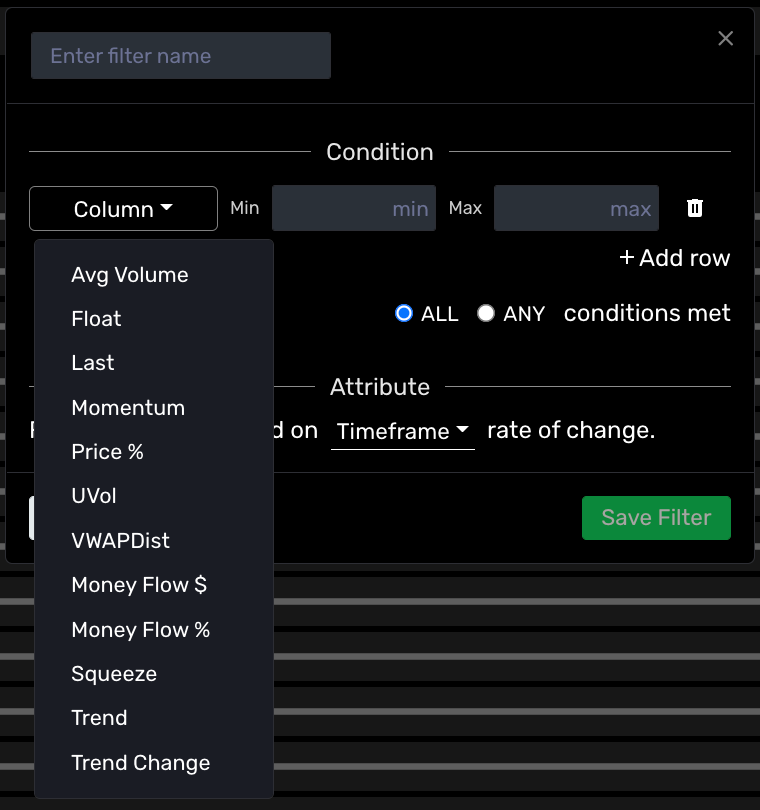The width and height of the screenshot is (760, 810).
Task: Choose Trend Change column option
Action: pyautogui.click(x=141, y=763)
